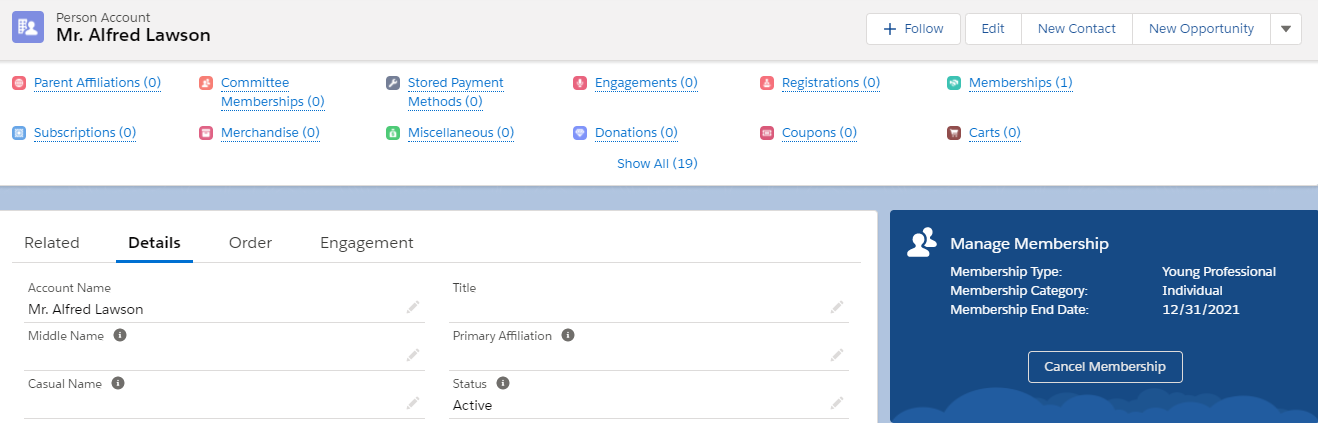This screenshot has height=423, width=1318.
Task: Click the New Contact button
Action: point(1076,29)
